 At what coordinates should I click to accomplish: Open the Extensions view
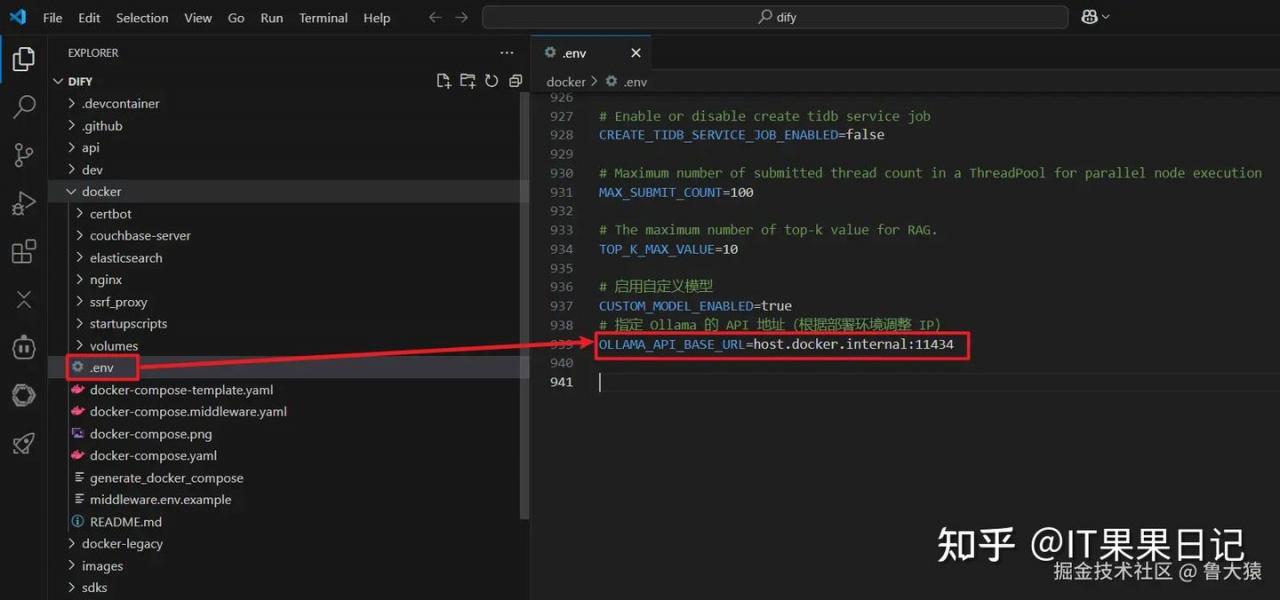click(x=23, y=251)
